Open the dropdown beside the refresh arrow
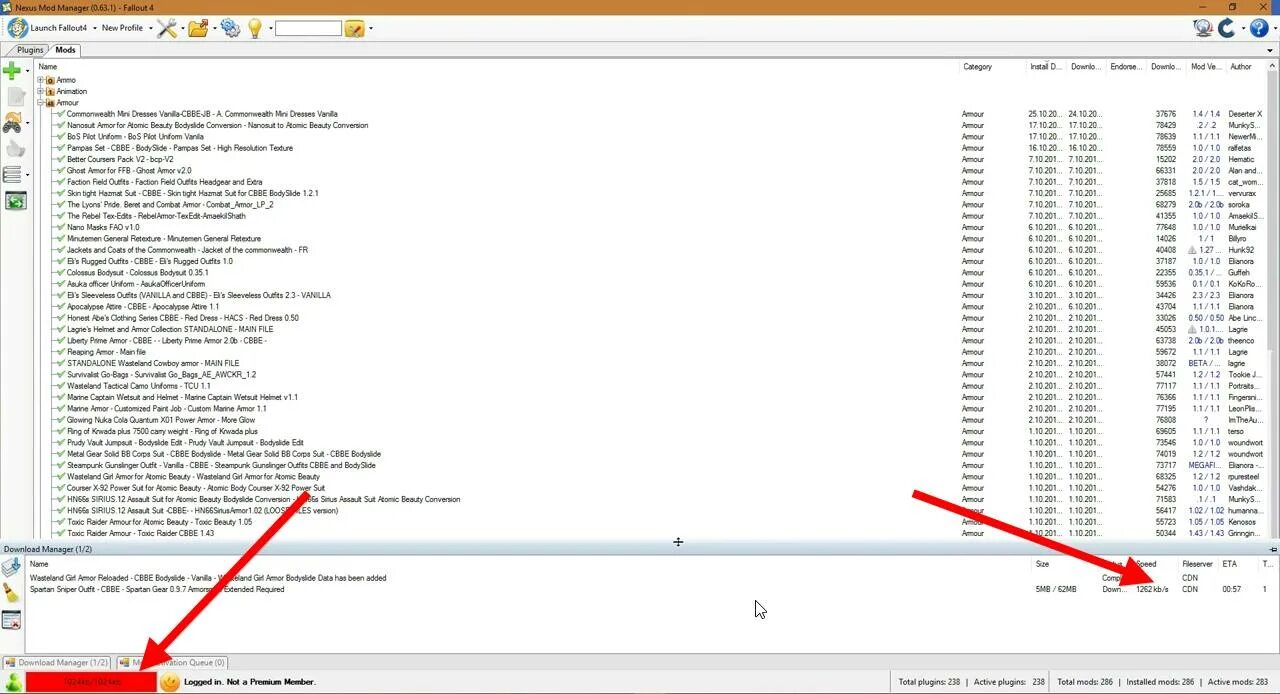Image resolution: width=1280 pixels, height=694 pixels. (x=1243, y=28)
